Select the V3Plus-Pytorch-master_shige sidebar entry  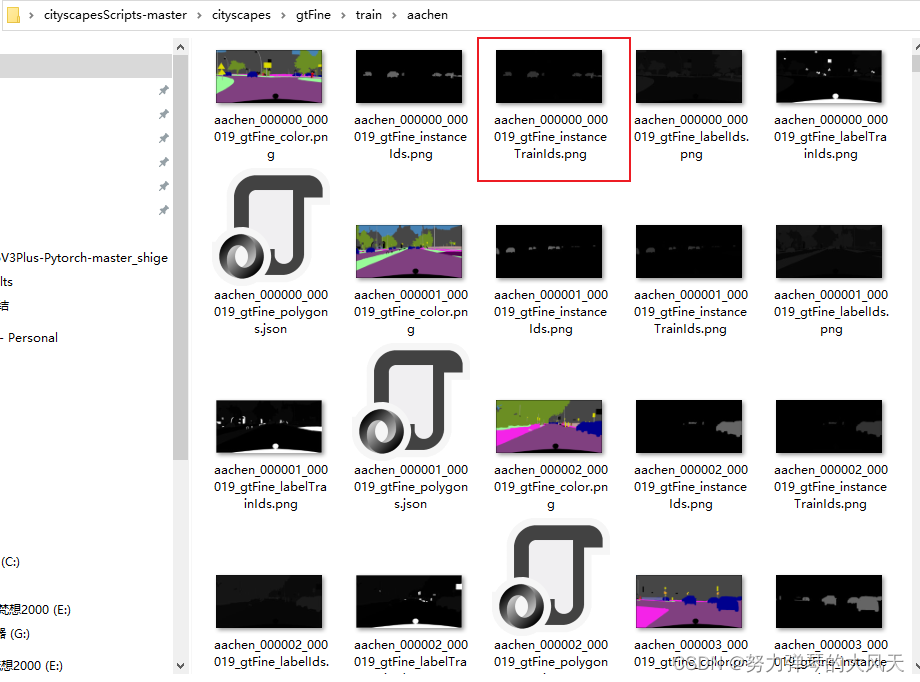click(82, 257)
